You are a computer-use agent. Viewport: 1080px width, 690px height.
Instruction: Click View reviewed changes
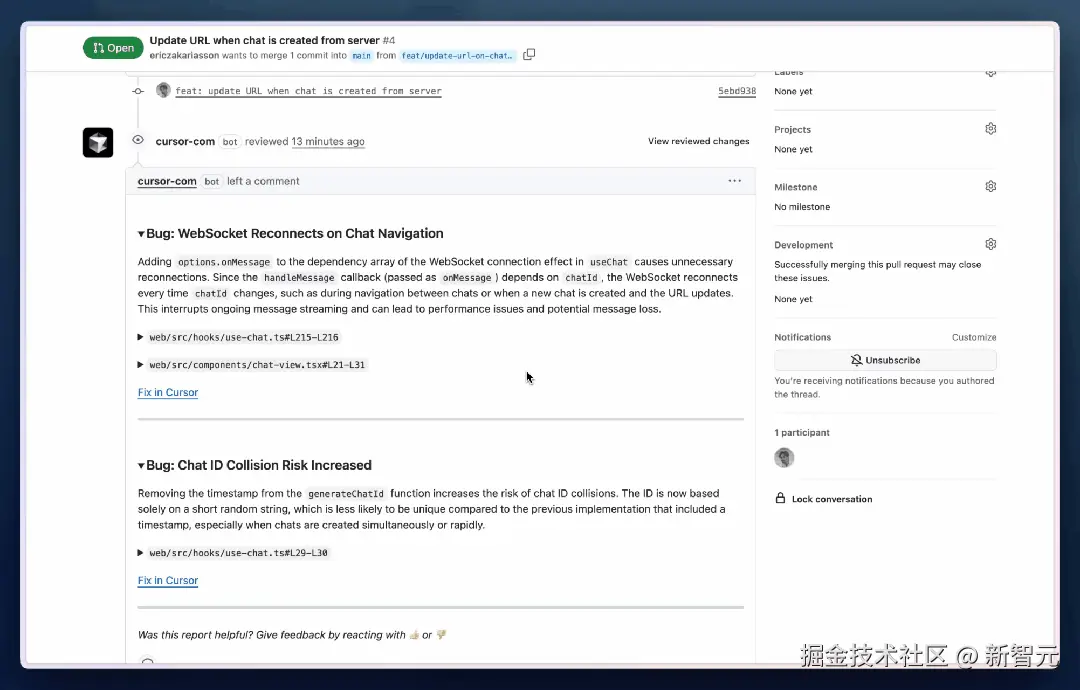698,141
